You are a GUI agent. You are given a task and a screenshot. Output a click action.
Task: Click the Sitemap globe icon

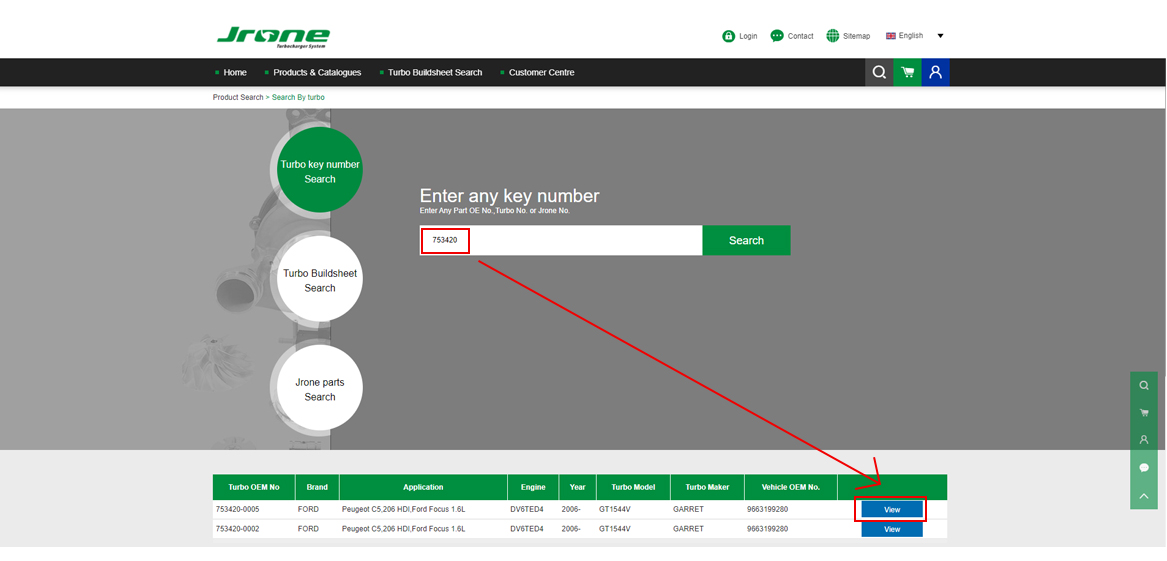[x=833, y=36]
